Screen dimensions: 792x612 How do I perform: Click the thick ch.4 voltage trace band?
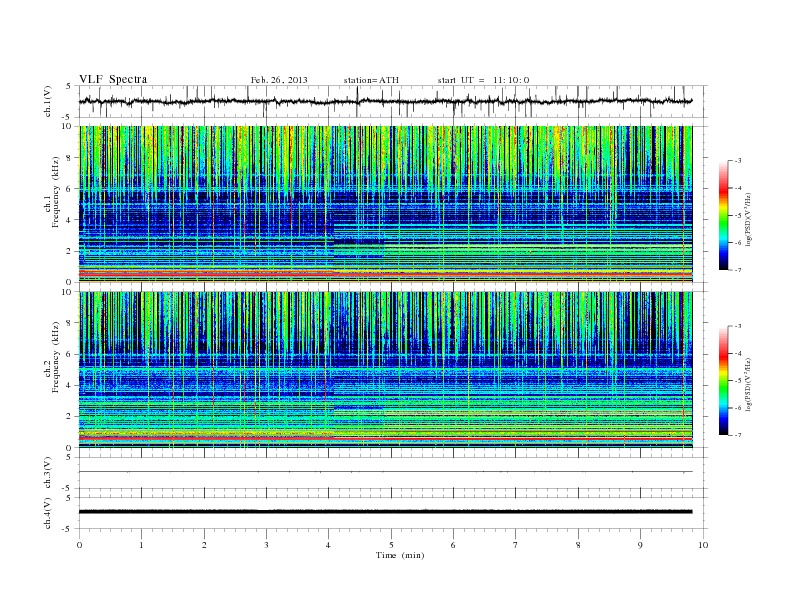(x=385, y=512)
